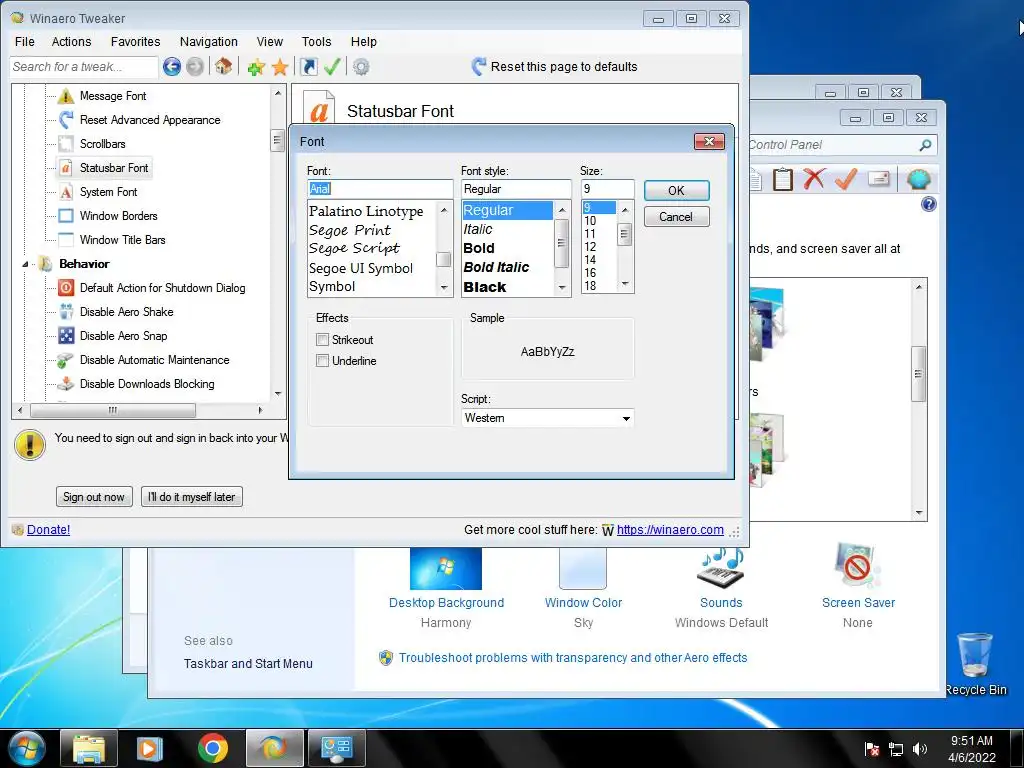Select Disable Aero Snap item
Viewport: 1024px width, 768px height.
(x=123, y=336)
